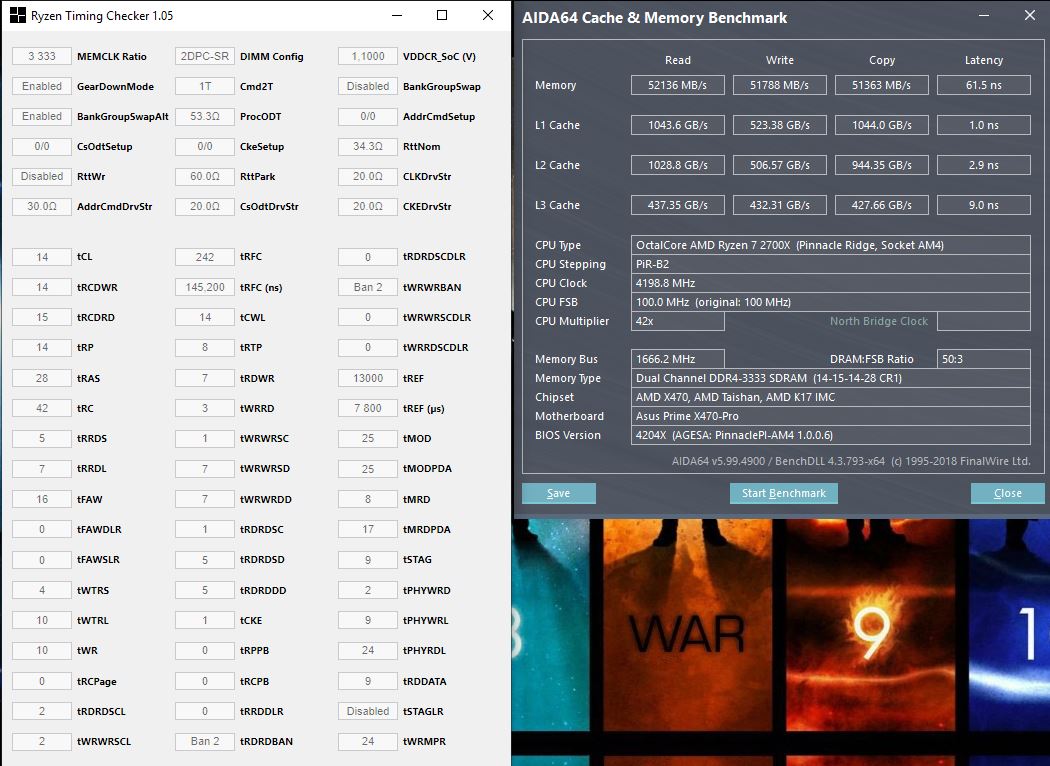This screenshot has height=766, width=1050.
Task: Select the RttPark 60.0Ω field
Action: [204, 177]
